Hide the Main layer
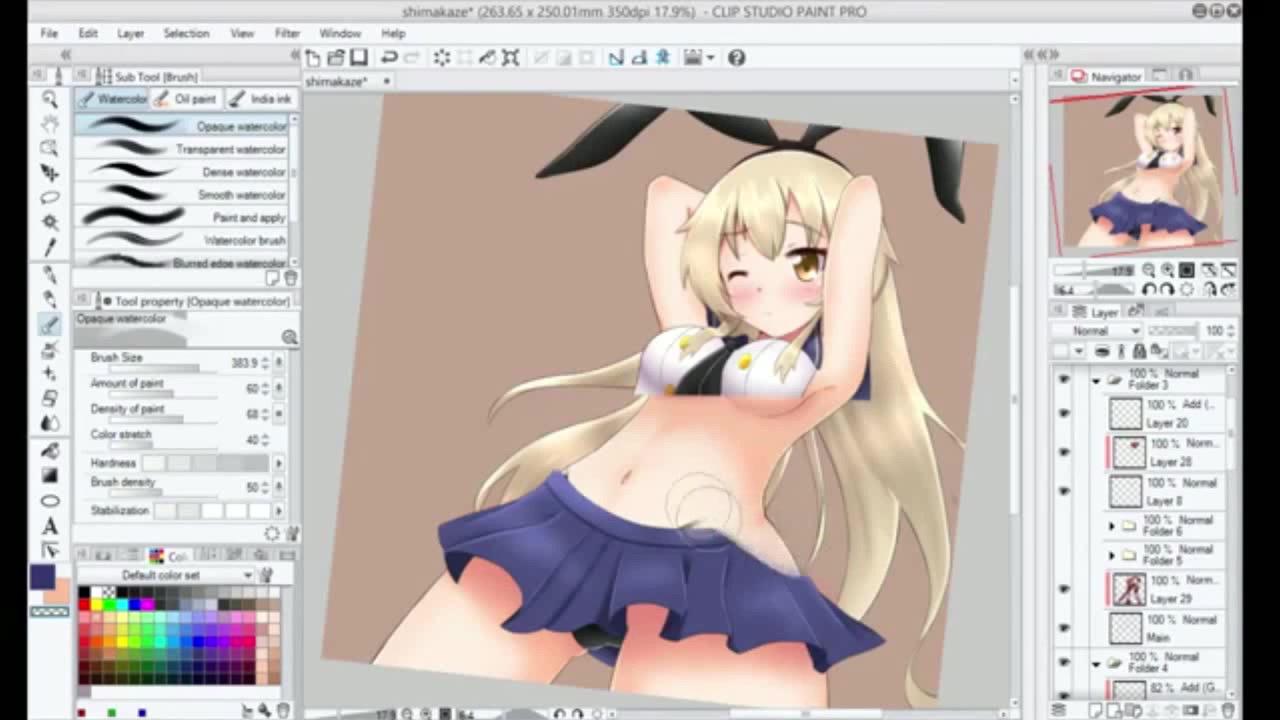The width and height of the screenshot is (1280, 720). click(1063, 628)
